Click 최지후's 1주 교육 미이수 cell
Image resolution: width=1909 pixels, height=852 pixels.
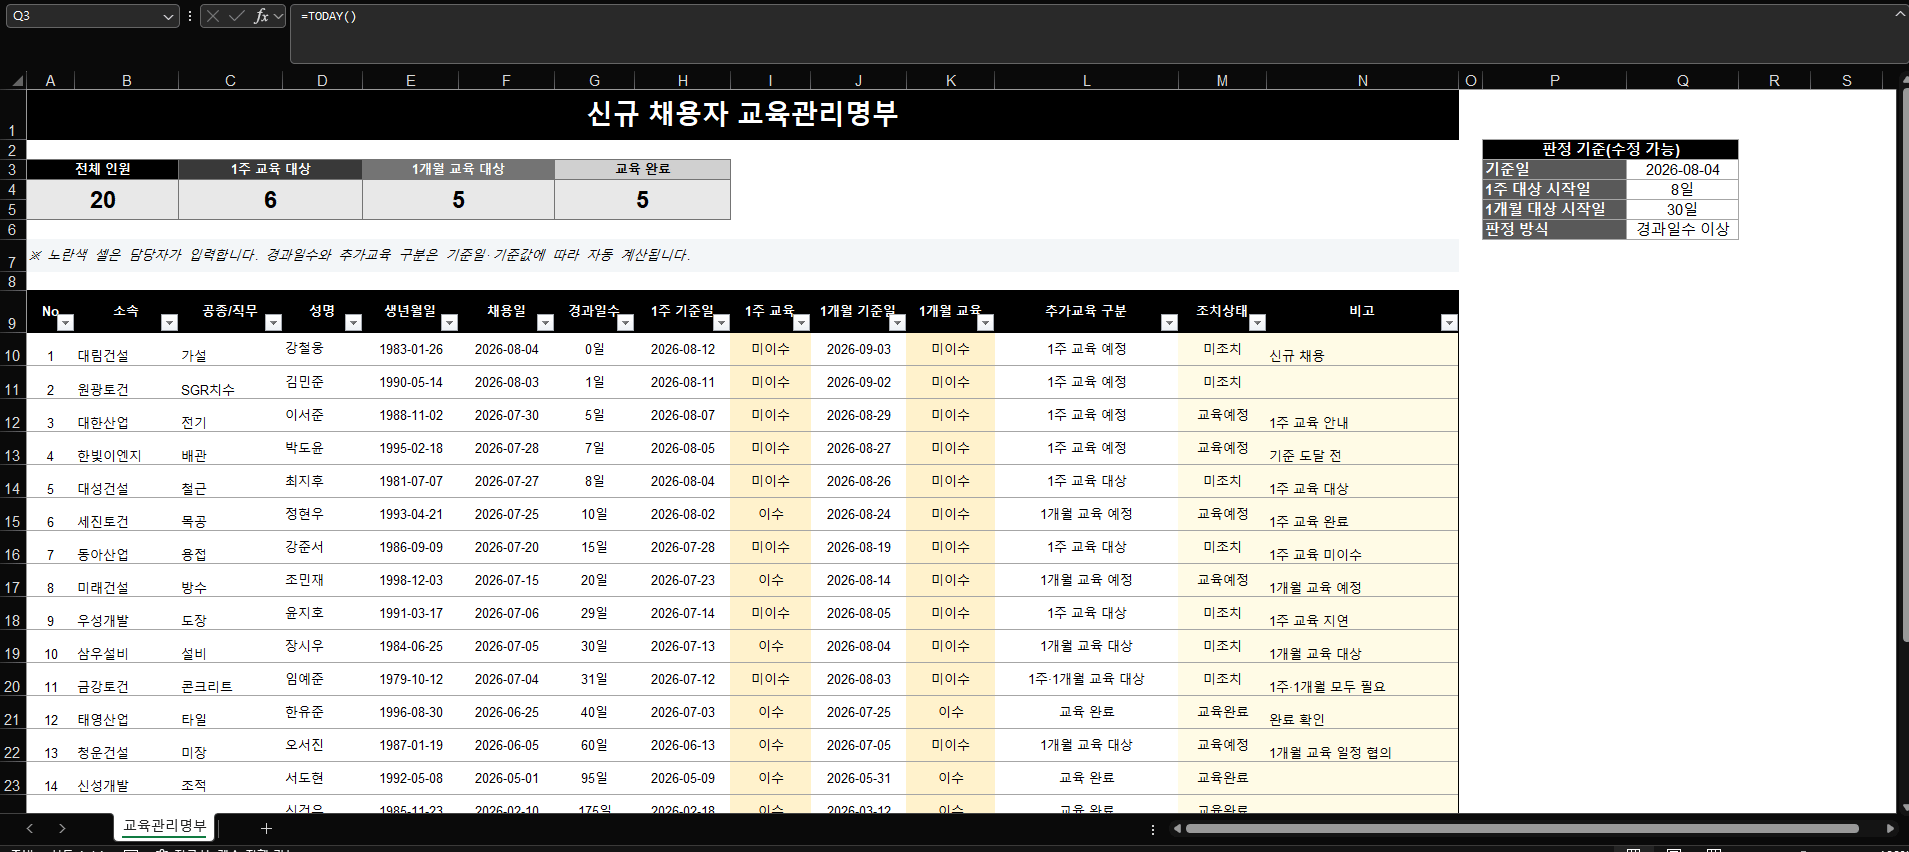[771, 481]
